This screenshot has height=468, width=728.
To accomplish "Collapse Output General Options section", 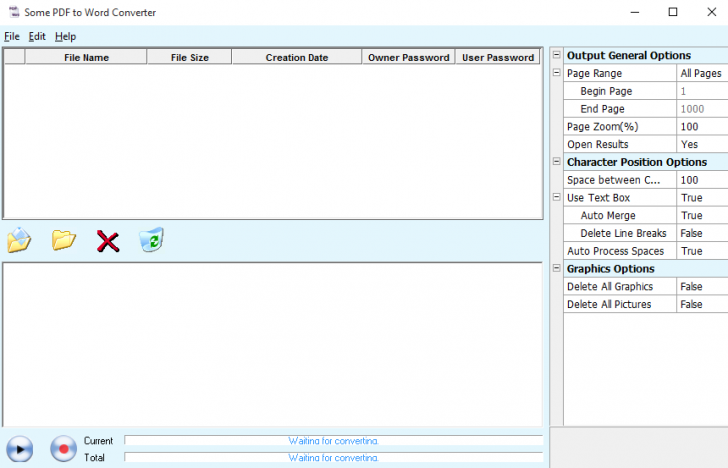I will point(556,55).
